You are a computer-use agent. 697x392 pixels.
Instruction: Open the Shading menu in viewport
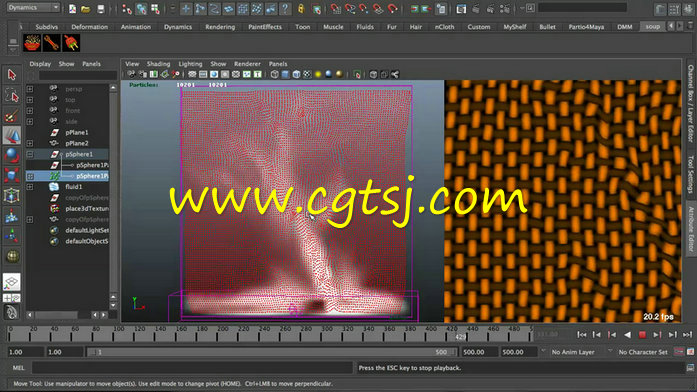(x=158, y=64)
